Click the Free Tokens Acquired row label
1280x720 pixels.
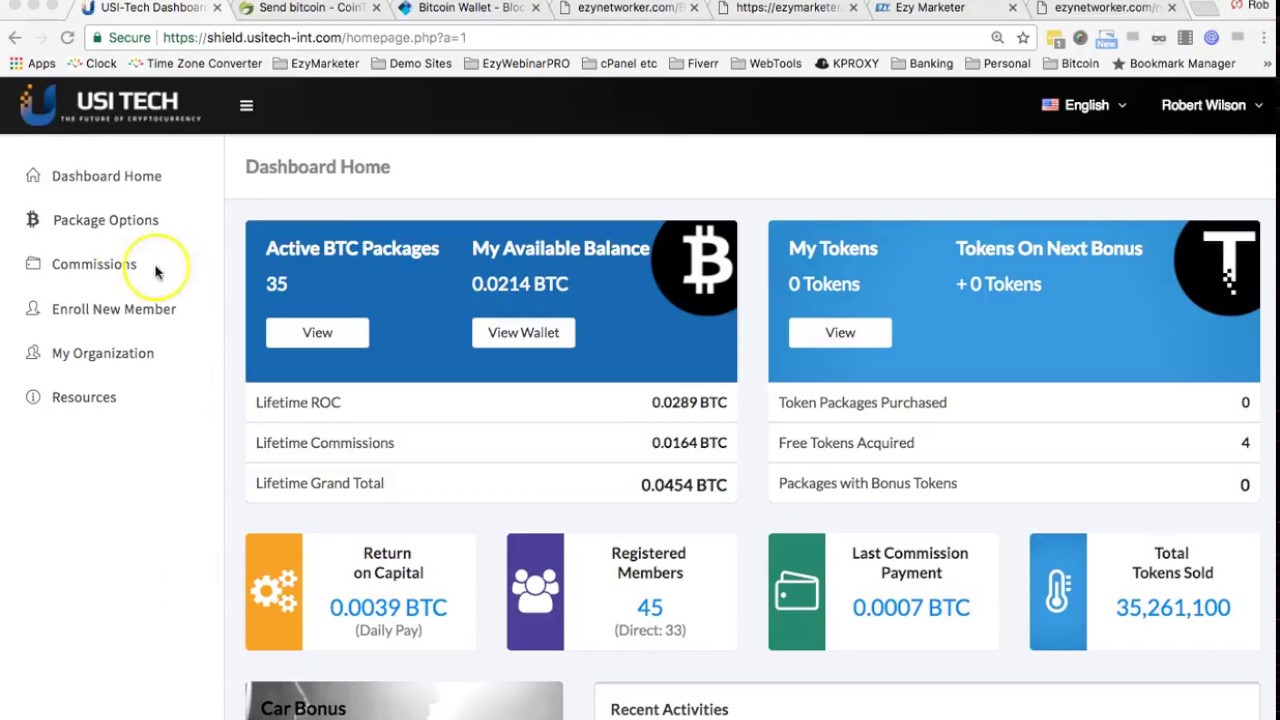[846, 443]
